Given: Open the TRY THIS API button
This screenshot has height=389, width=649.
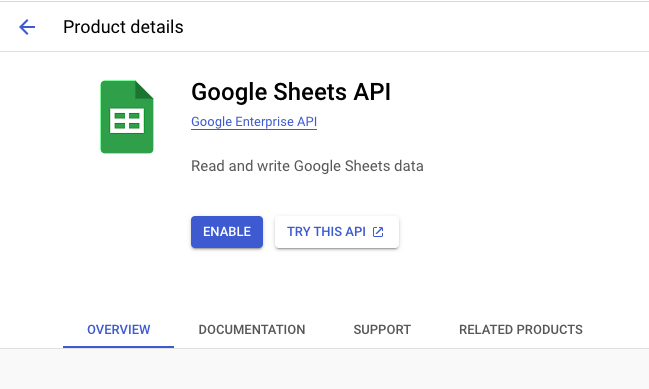Looking at the screenshot, I should [x=337, y=232].
